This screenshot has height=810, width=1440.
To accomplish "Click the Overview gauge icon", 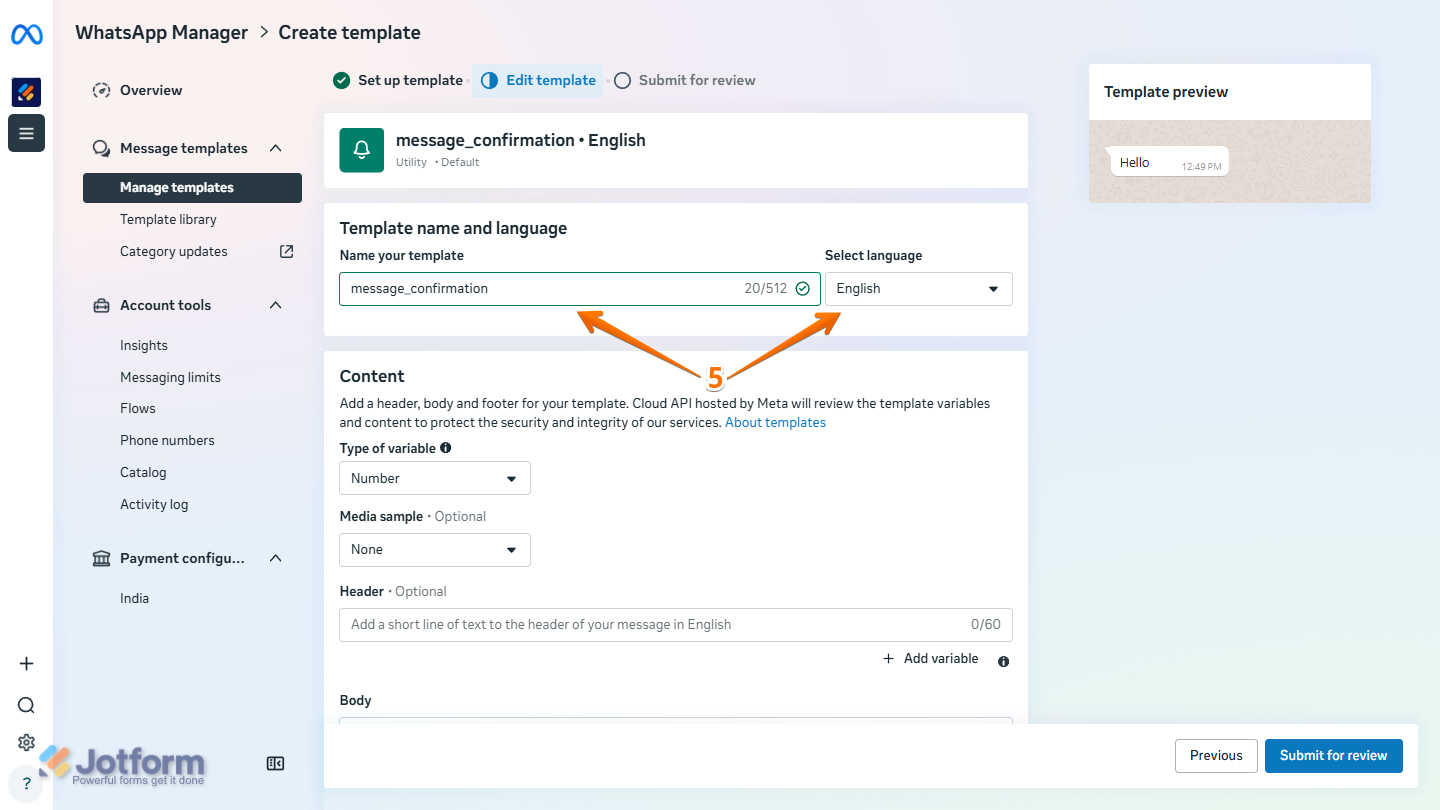I will tap(101, 90).
